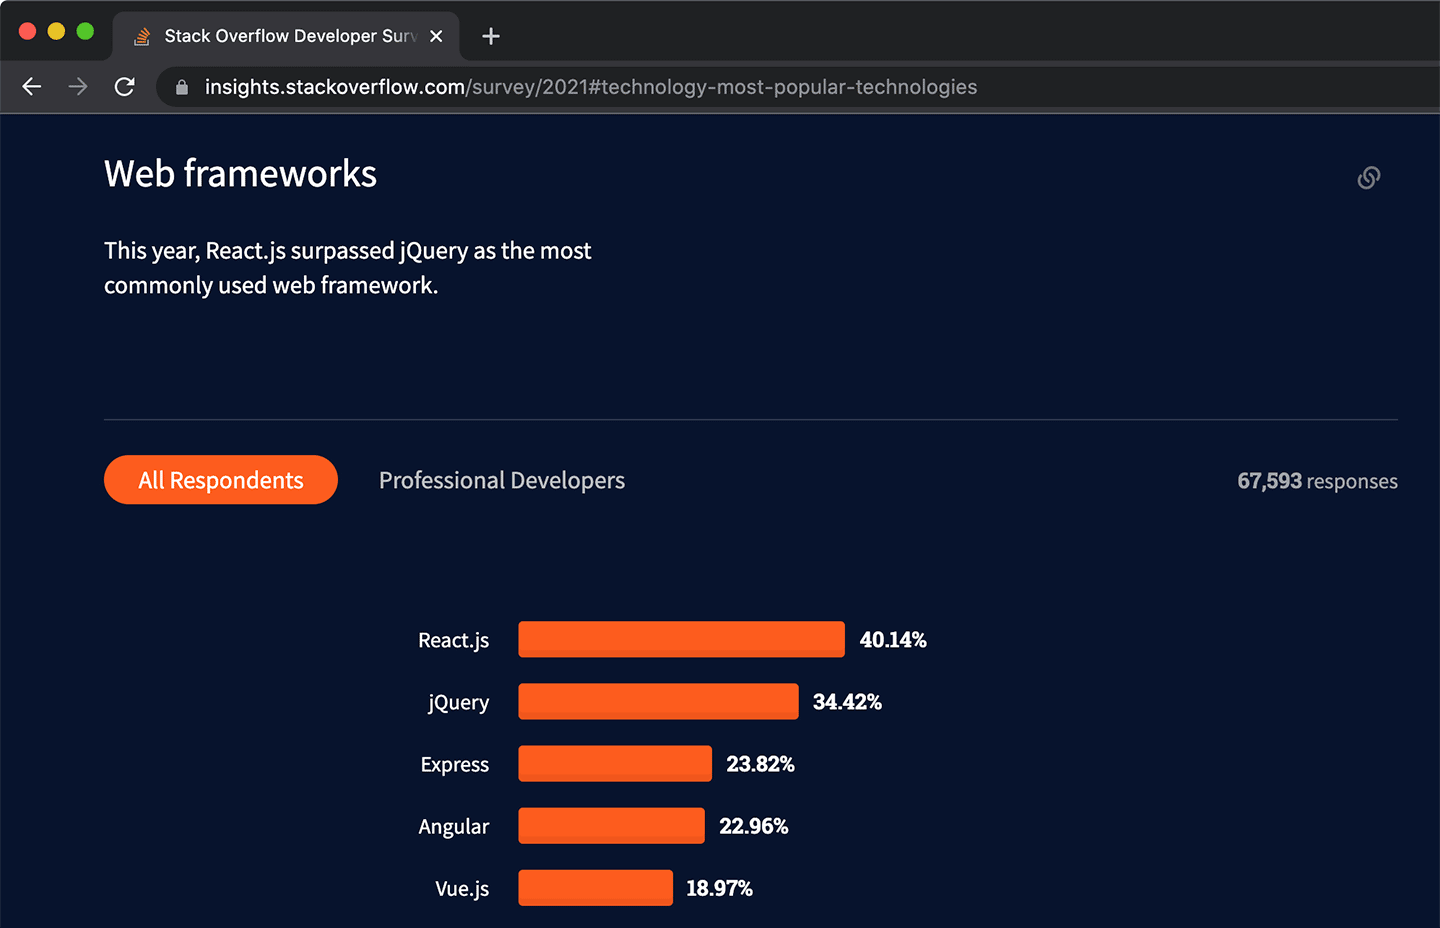Click the React.js label
Viewport: 1440px width, 928px height.
[453, 641]
